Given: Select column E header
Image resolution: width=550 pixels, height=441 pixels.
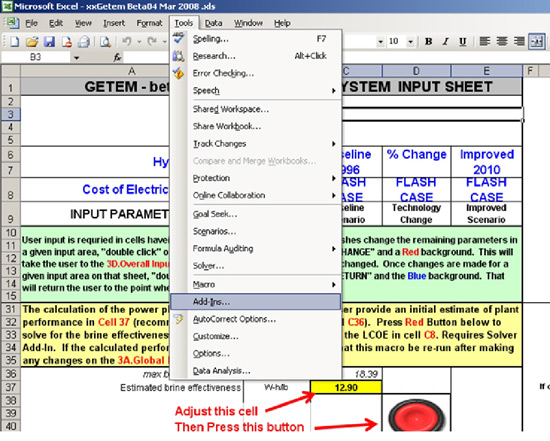Looking at the screenshot, I should tap(487, 71).
